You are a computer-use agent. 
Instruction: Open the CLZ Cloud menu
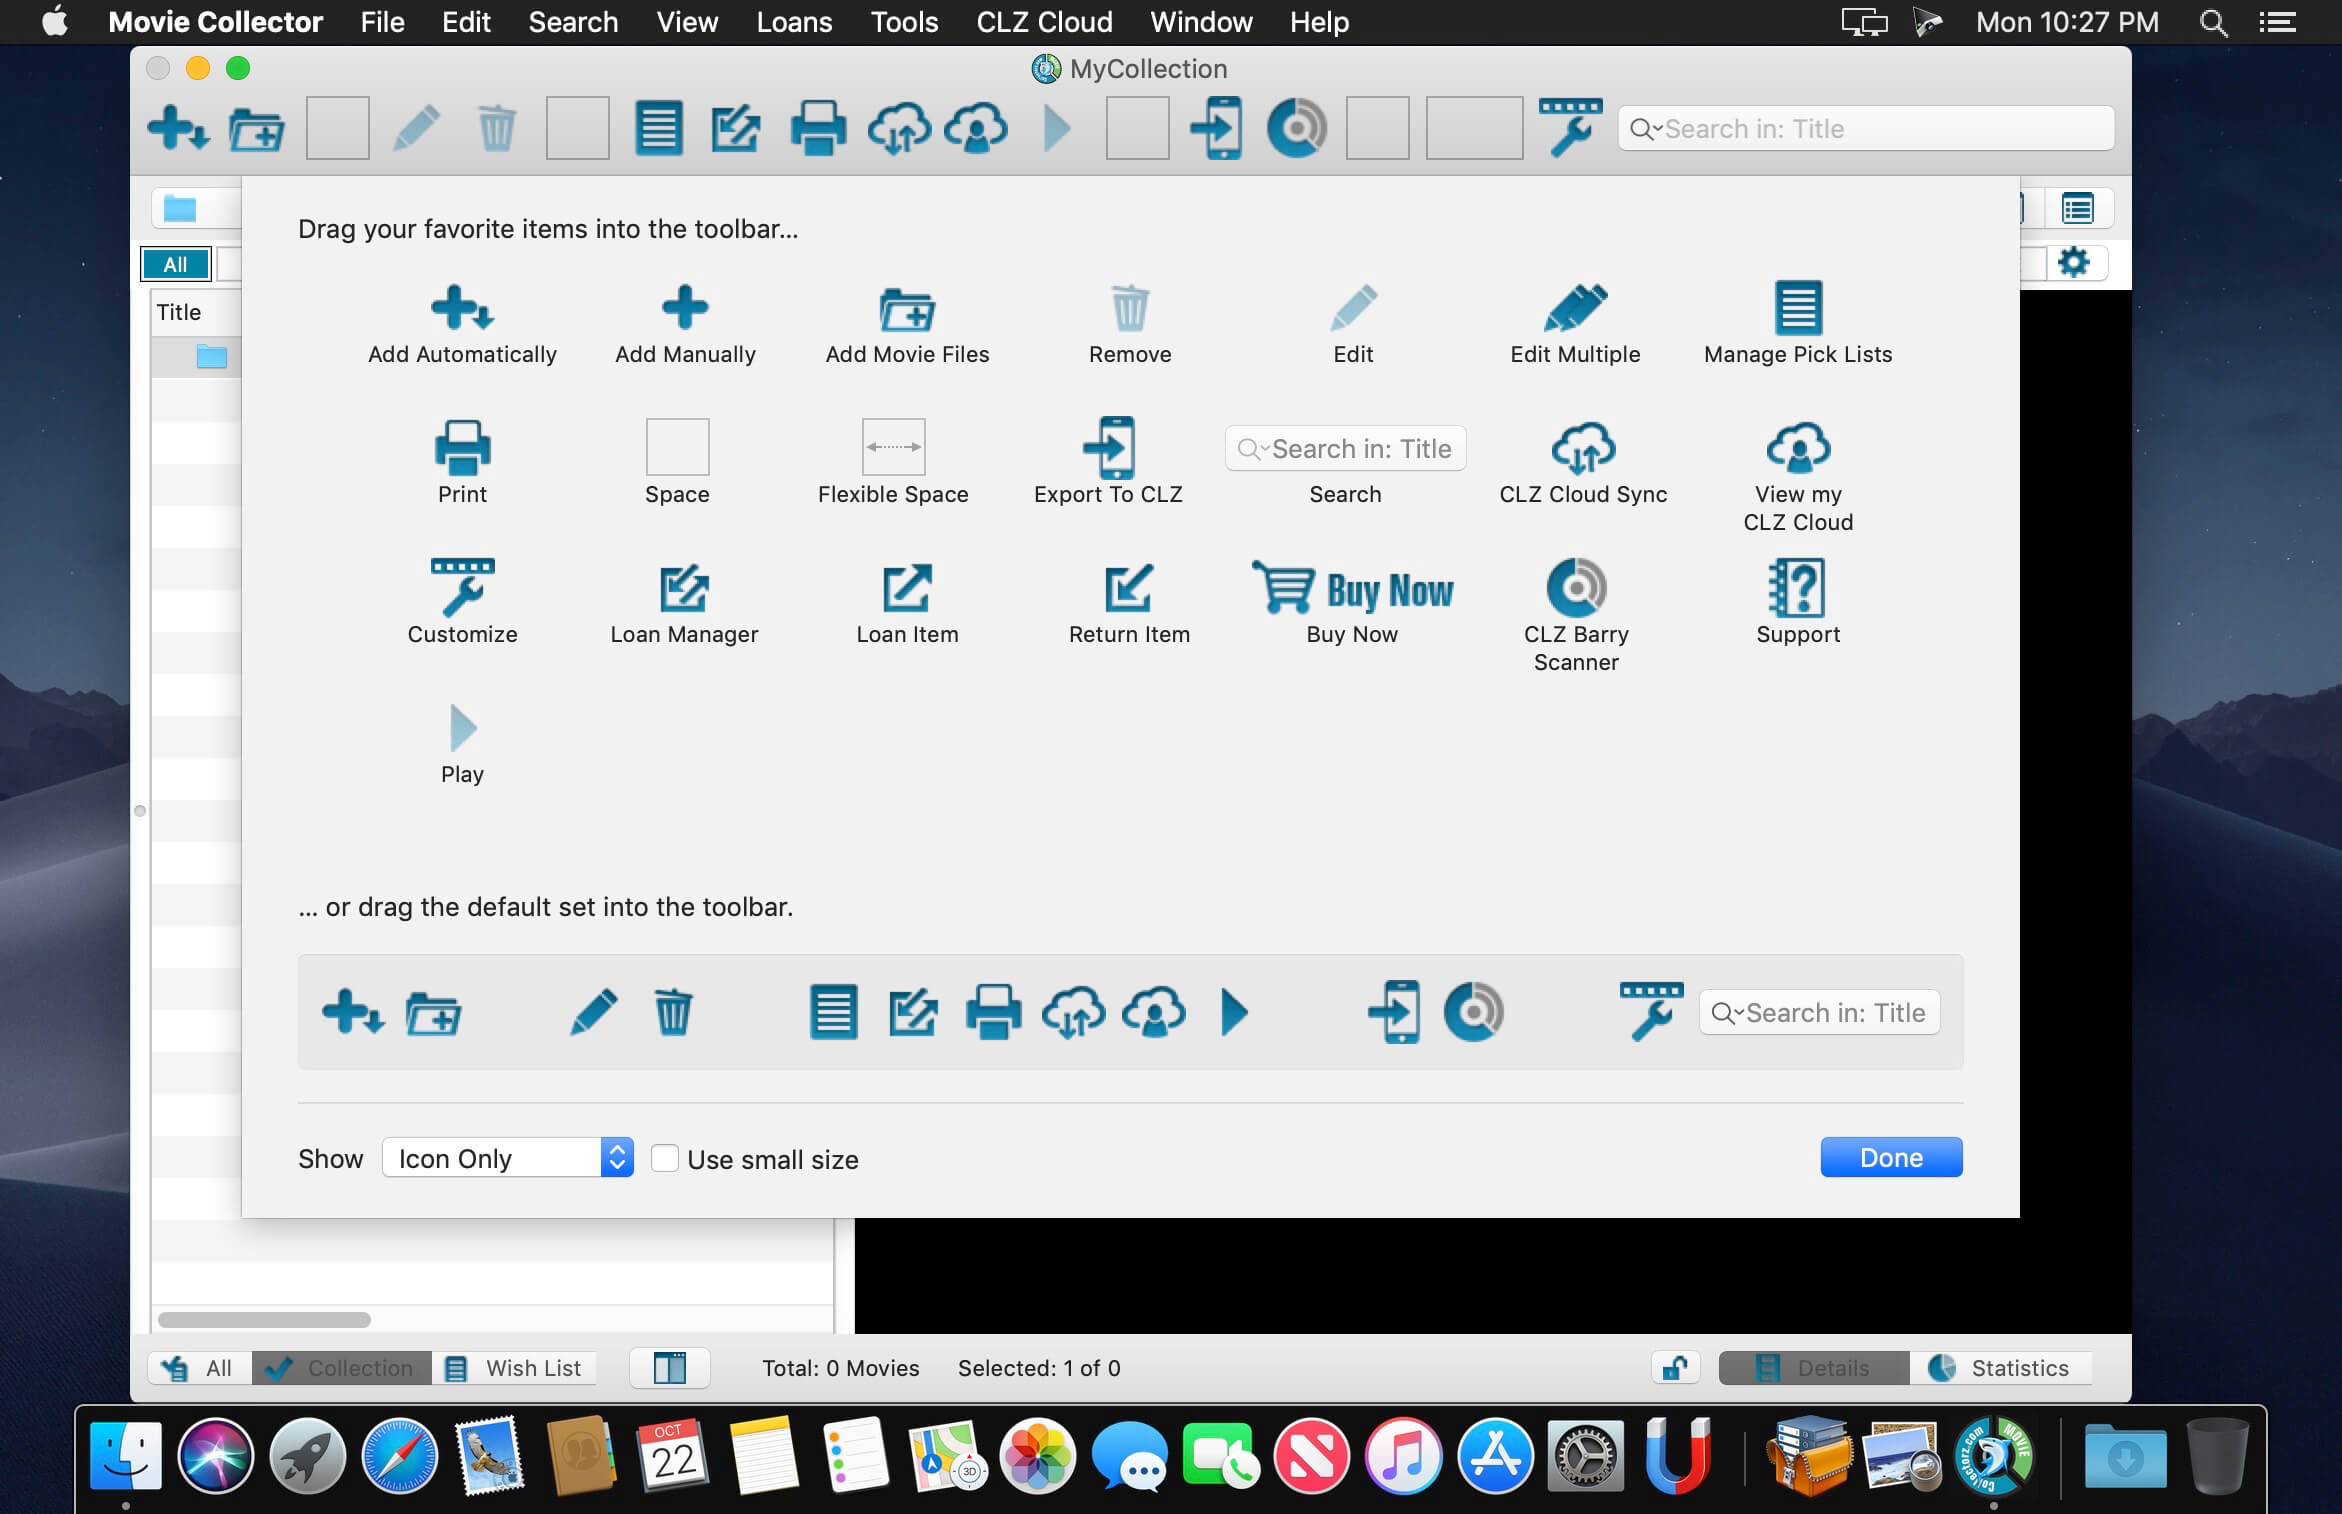pos(1043,22)
